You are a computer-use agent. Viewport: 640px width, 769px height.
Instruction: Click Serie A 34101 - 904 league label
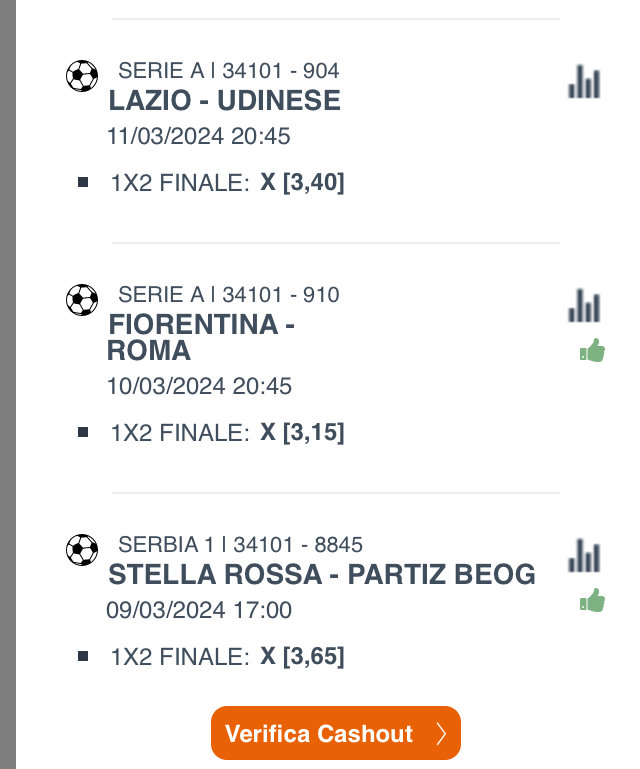[228, 71]
